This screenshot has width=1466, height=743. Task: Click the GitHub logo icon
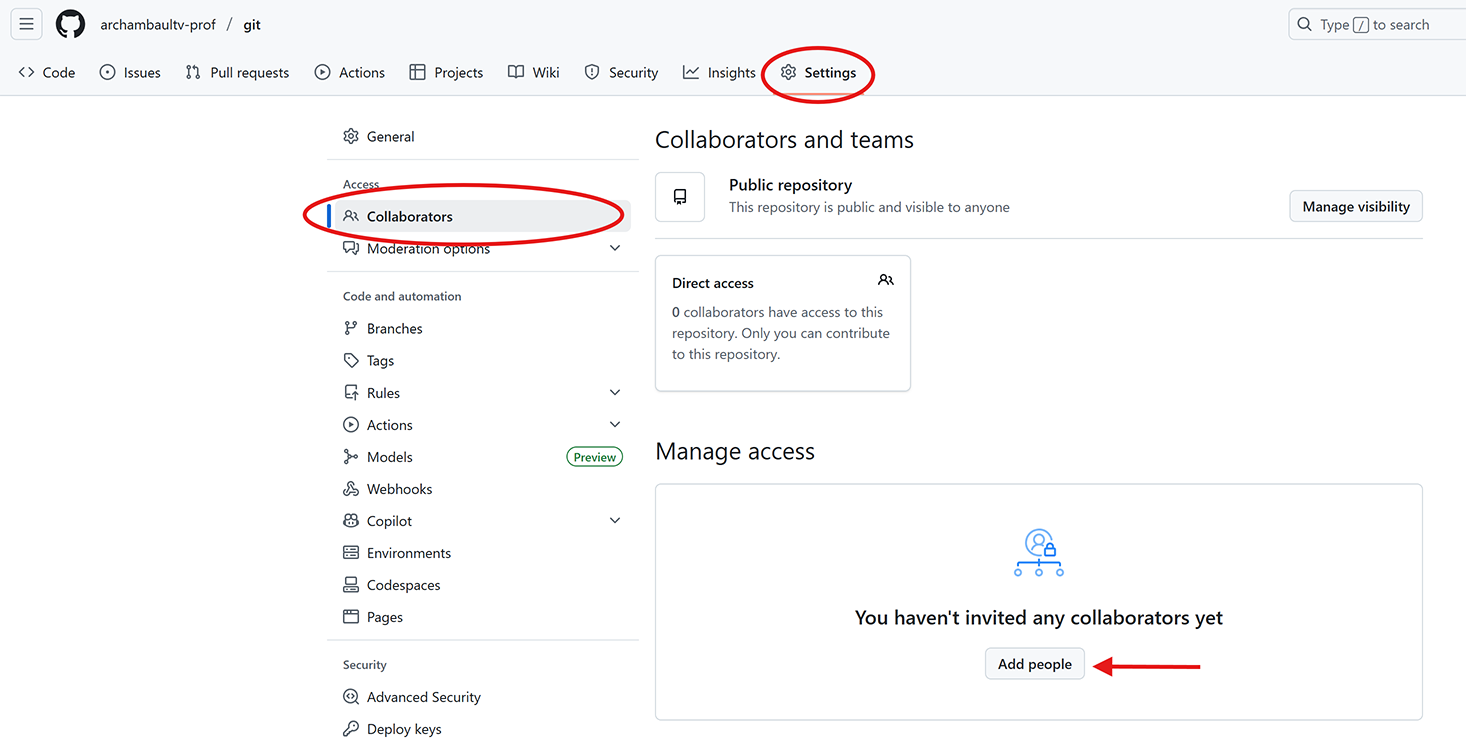point(70,24)
